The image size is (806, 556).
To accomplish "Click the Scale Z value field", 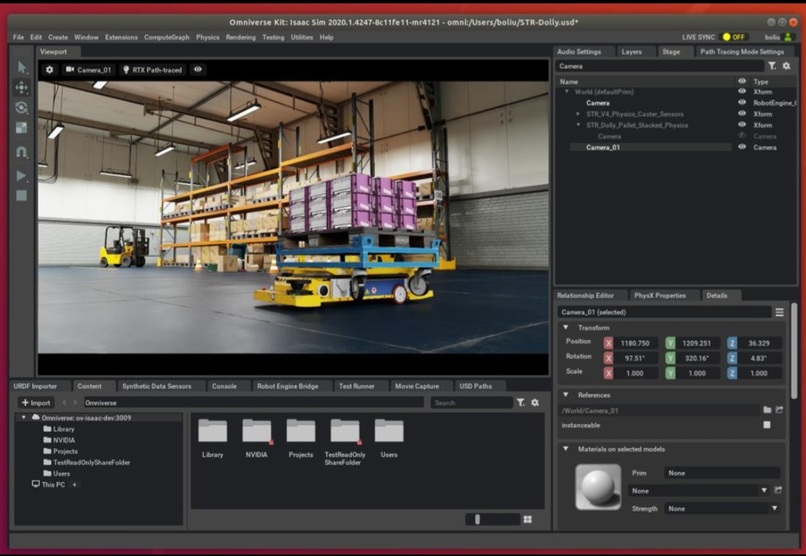I will click(x=759, y=373).
